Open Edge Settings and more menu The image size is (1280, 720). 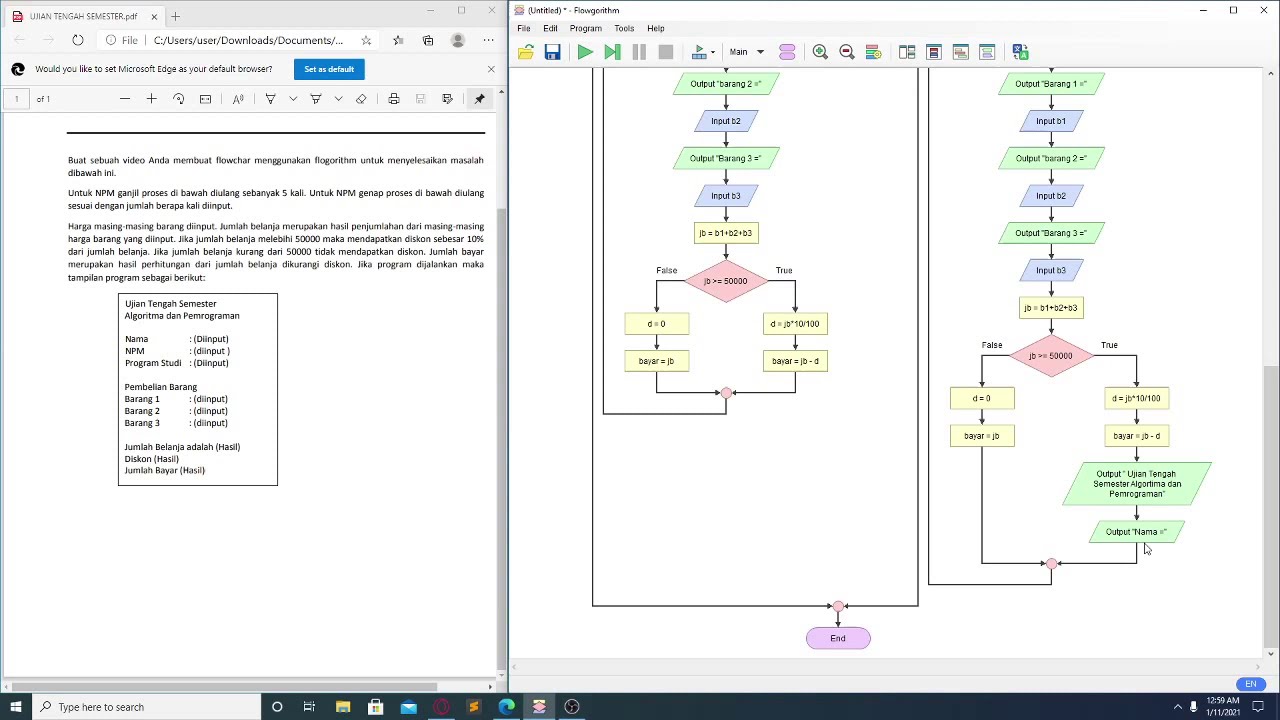tap(488, 40)
